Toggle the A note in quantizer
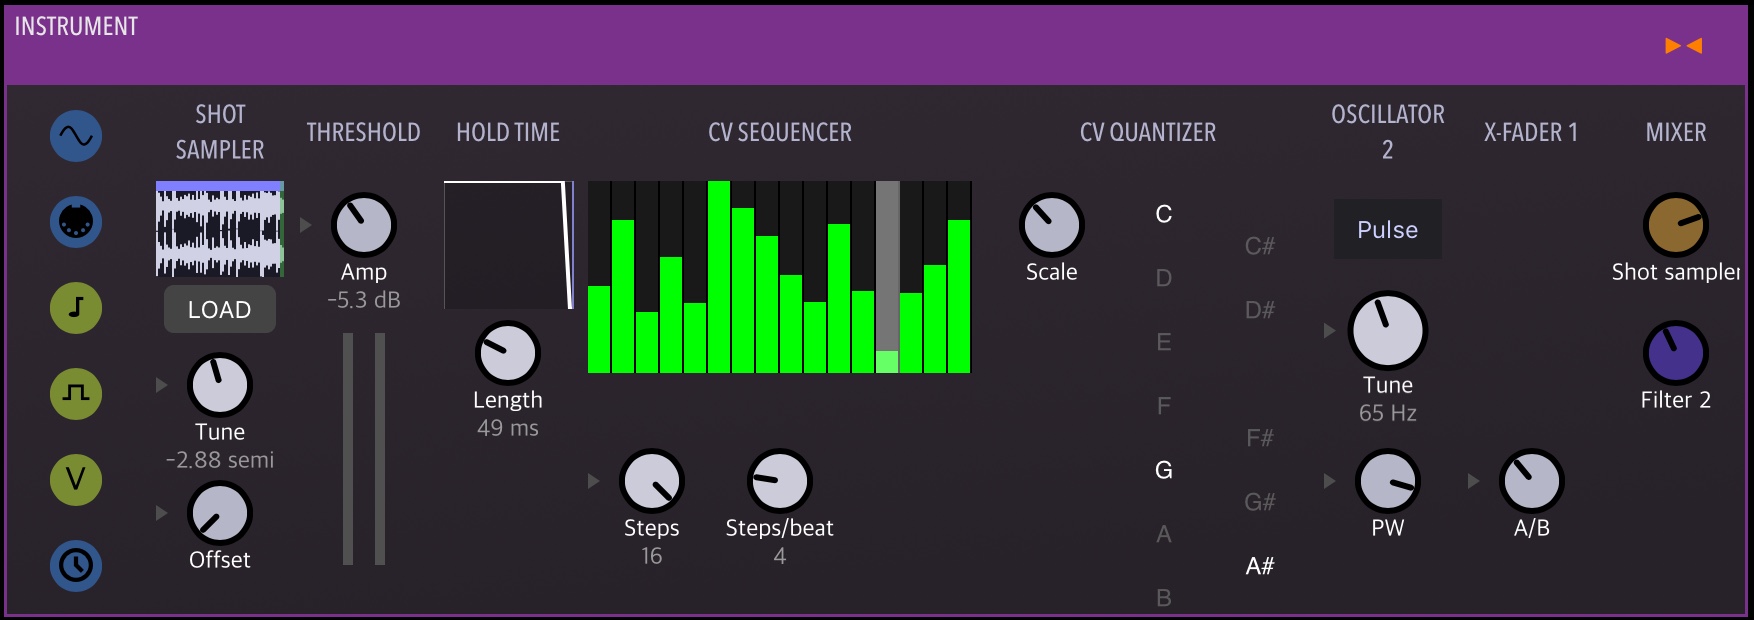The image size is (1754, 620). tap(1164, 534)
